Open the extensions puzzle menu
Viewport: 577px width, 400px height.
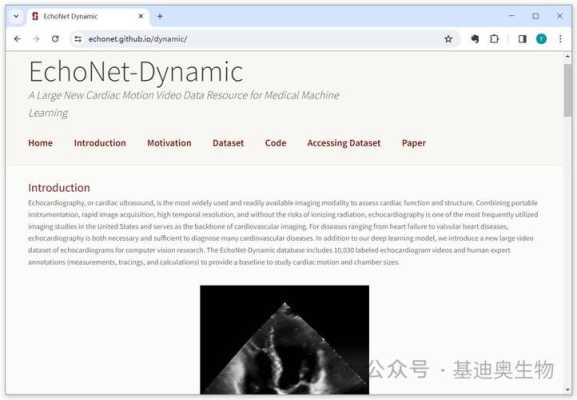click(x=494, y=39)
